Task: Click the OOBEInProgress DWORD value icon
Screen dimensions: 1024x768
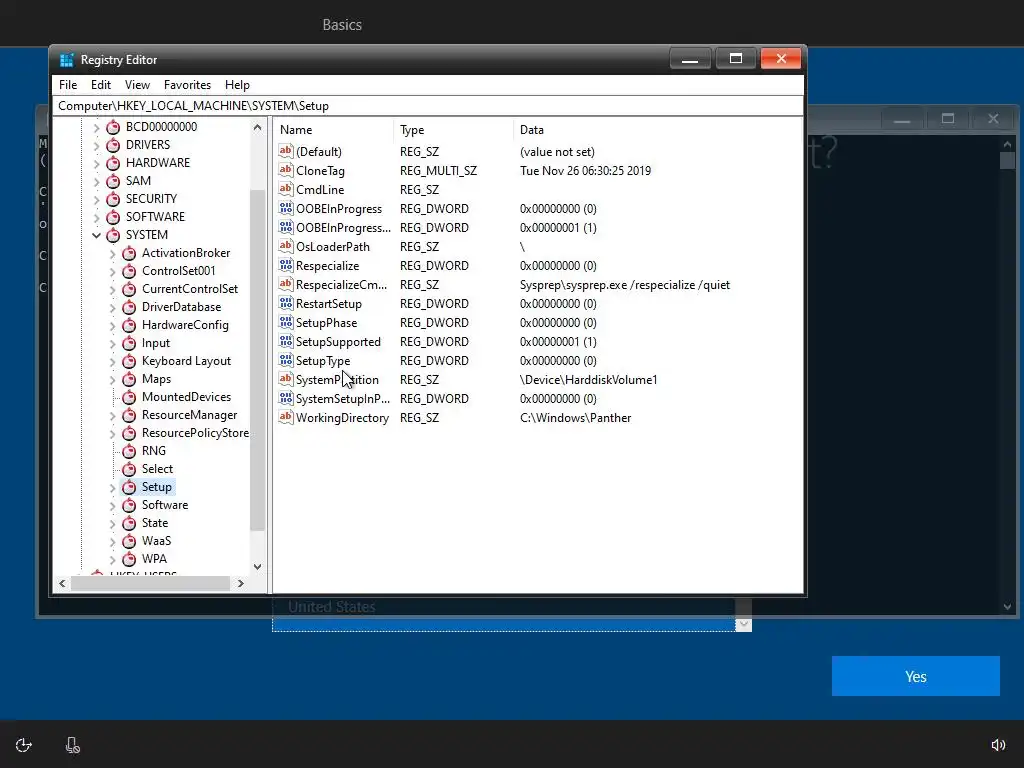Action: pos(285,208)
